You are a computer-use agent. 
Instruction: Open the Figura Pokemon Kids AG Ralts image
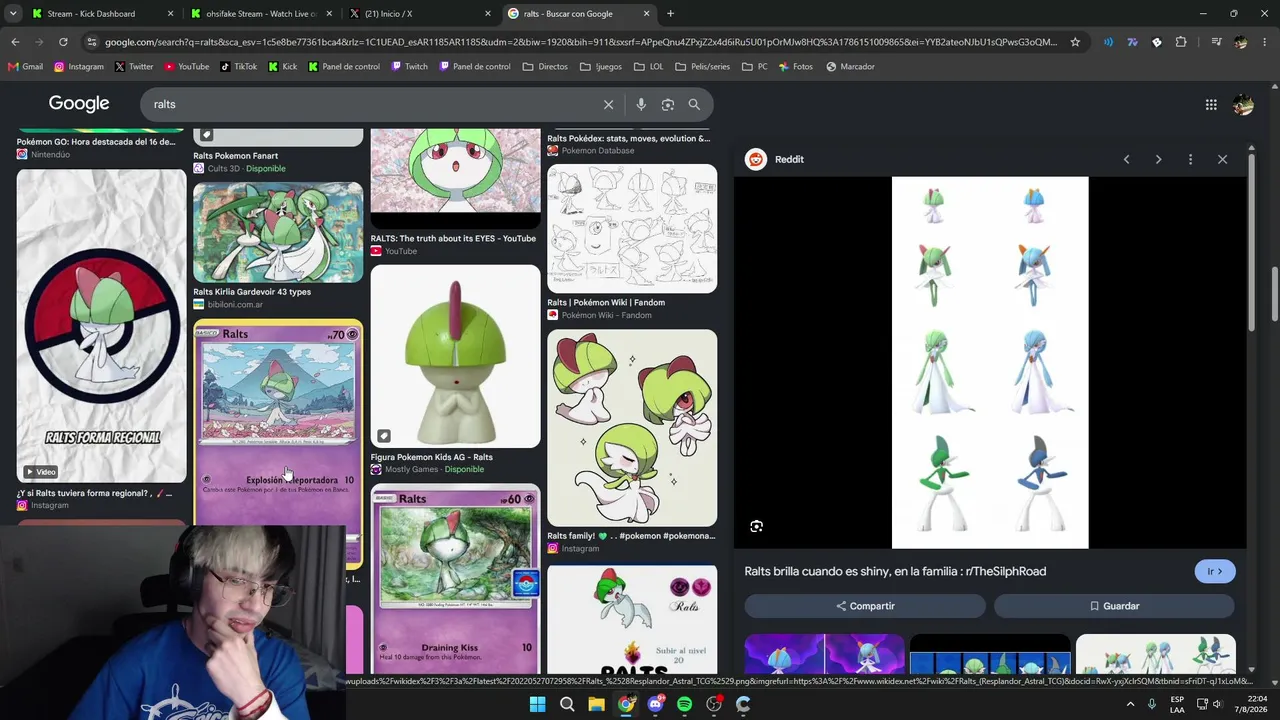pos(455,356)
